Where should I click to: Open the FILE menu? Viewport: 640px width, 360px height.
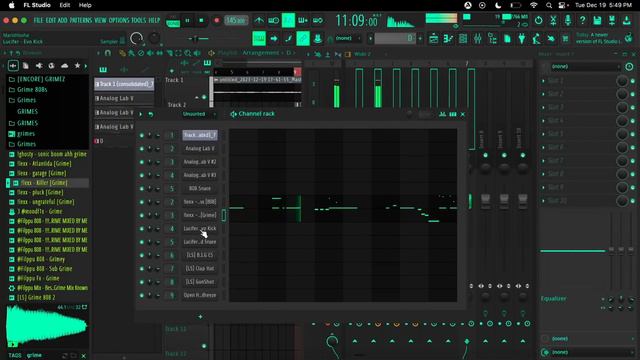click(38, 20)
